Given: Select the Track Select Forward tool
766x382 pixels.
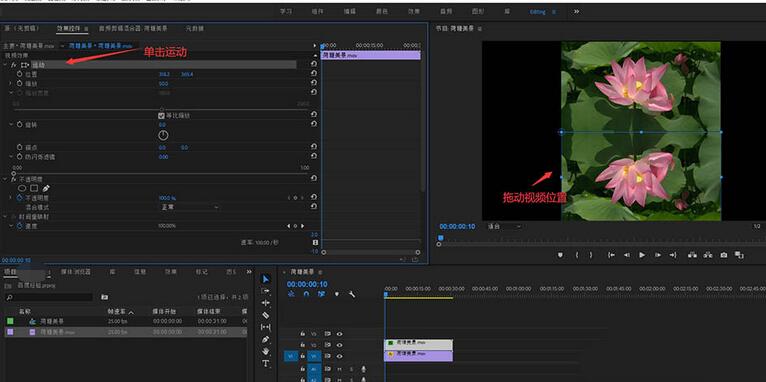Looking at the screenshot, I should tap(265, 291).
